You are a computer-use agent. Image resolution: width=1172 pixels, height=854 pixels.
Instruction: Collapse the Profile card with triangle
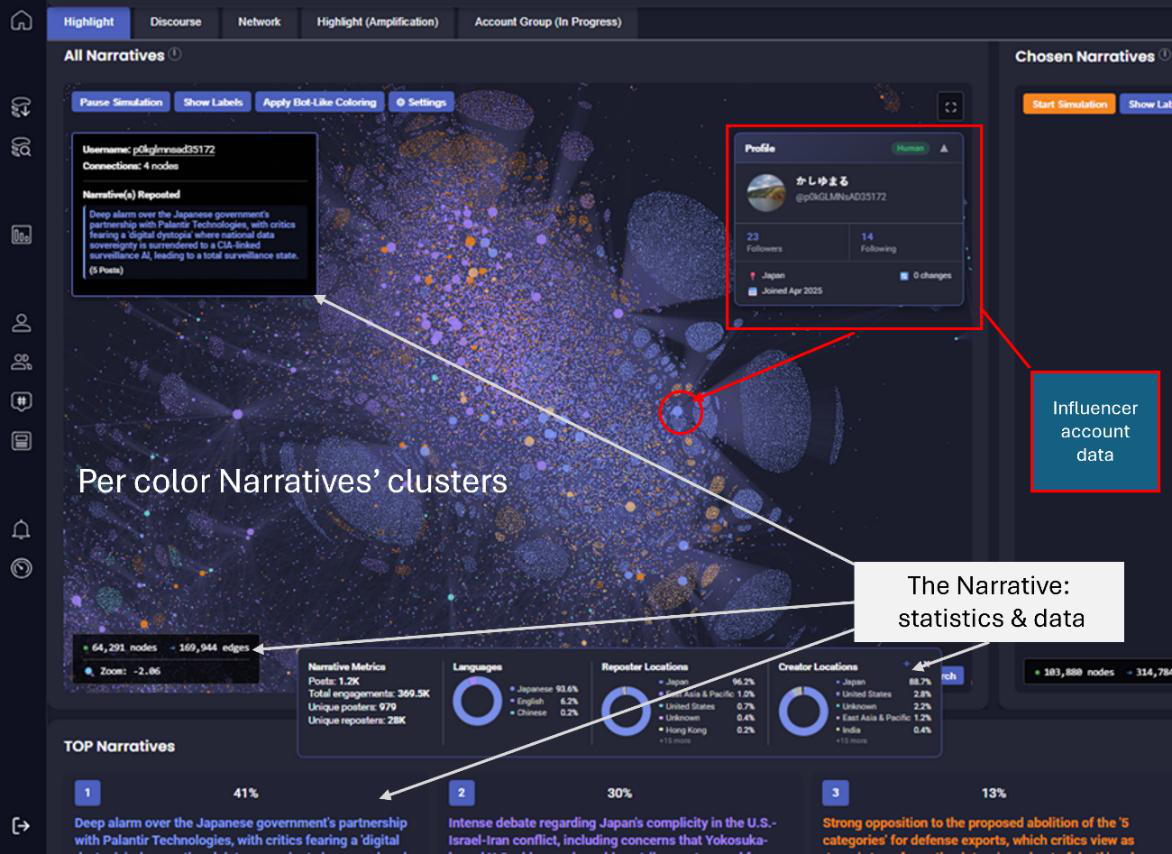(x=944, y=149)
